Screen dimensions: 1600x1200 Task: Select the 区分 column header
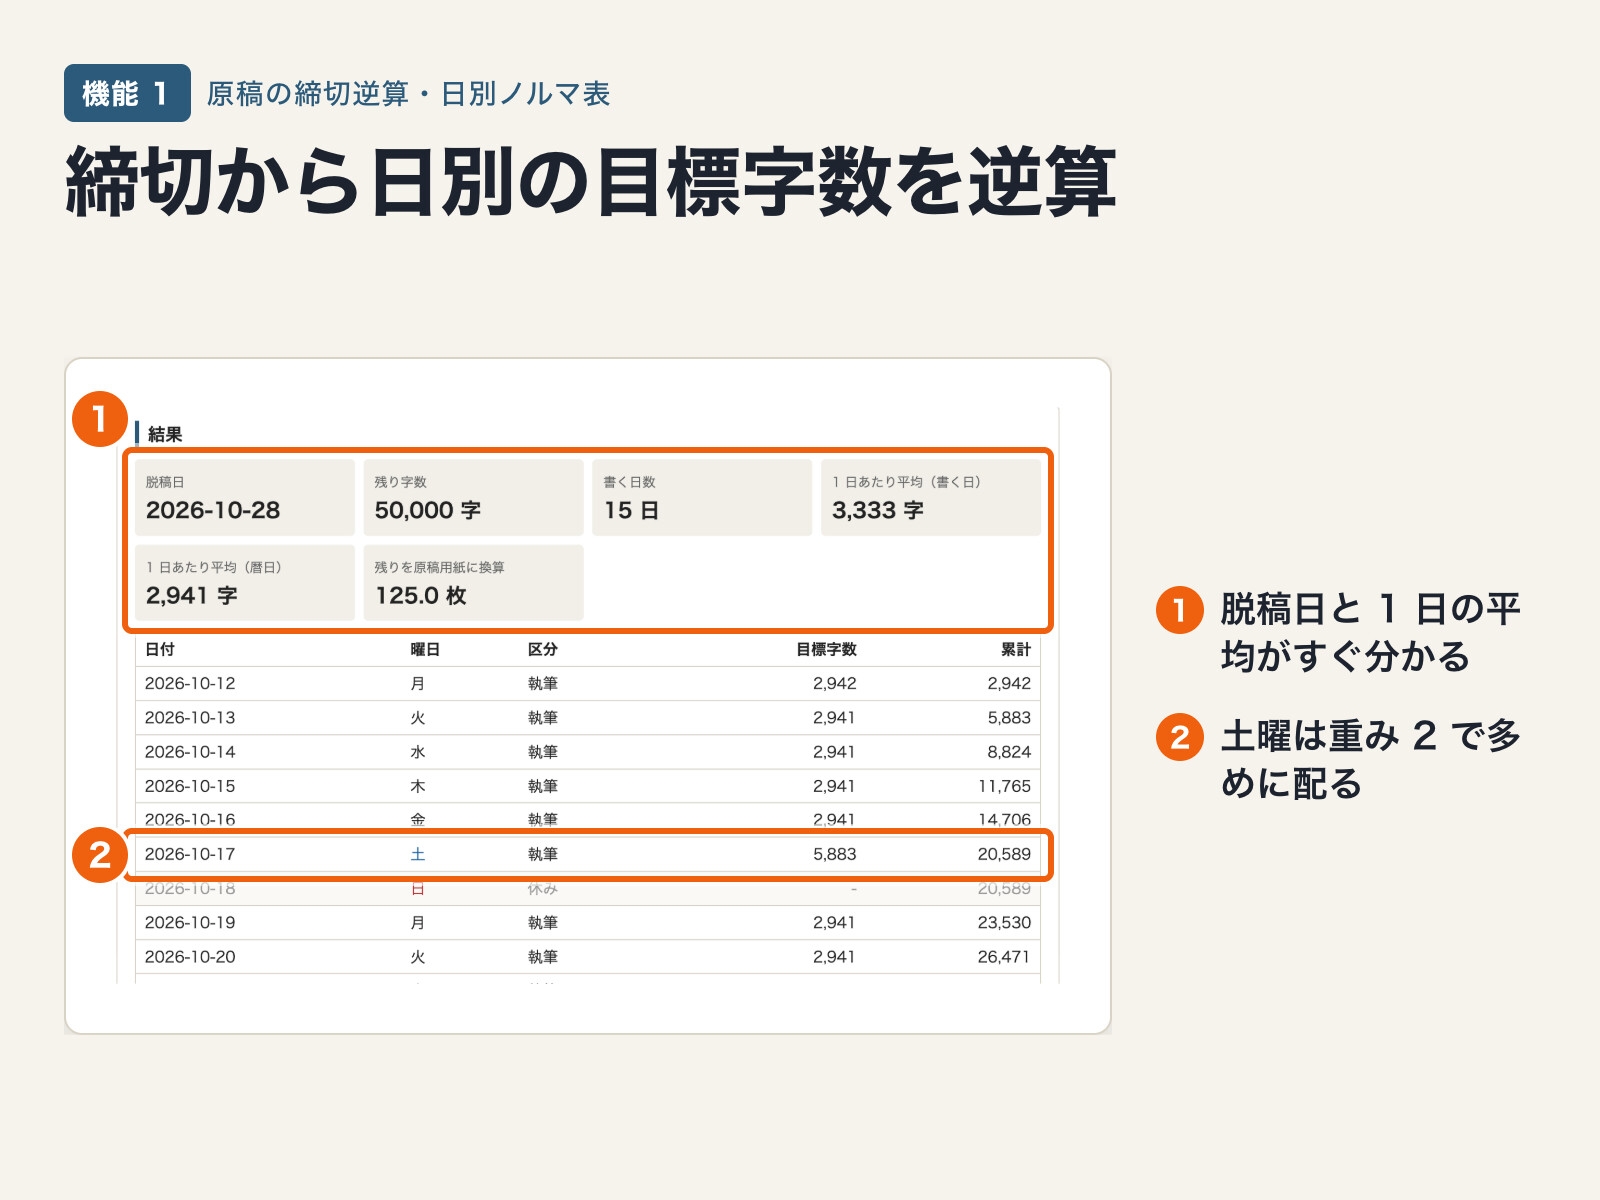[x=543, y=650]
